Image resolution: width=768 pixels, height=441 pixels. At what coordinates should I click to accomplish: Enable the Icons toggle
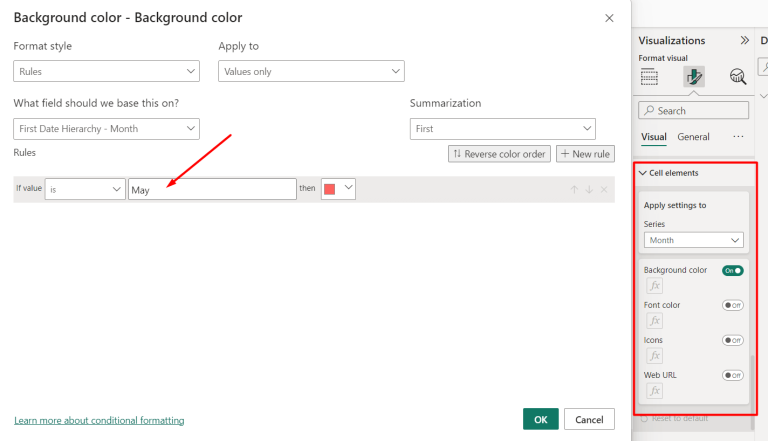click(732, 340)
